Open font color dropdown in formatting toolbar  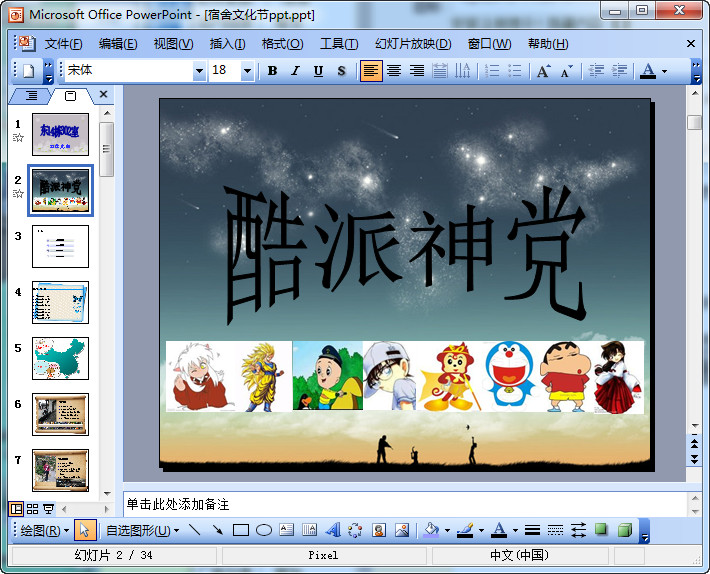pyautogui.click(x=664, y=71)
